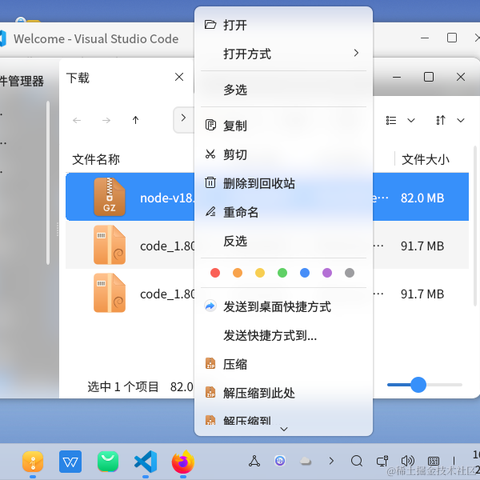The image size is (480, 480).
Task: Click the volume speaker tray icon
Action: pos(407,461)
